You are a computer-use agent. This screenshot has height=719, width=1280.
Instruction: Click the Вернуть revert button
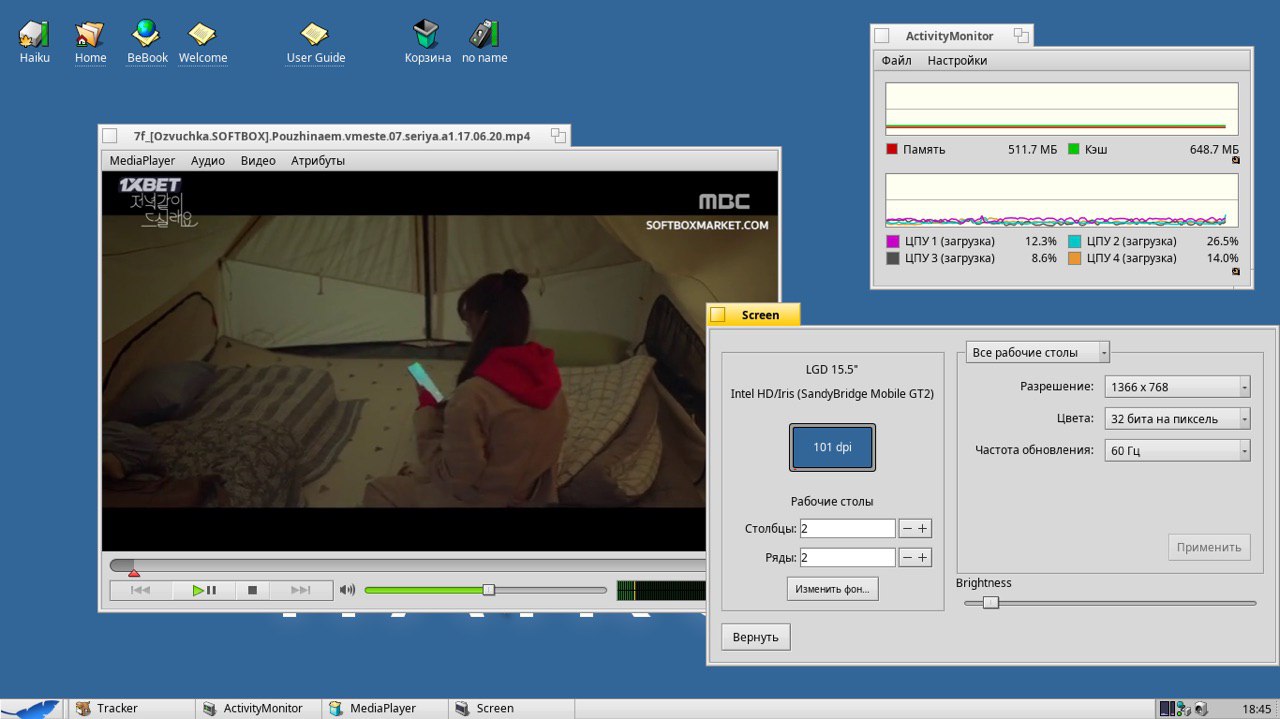(x=755, y=637)
